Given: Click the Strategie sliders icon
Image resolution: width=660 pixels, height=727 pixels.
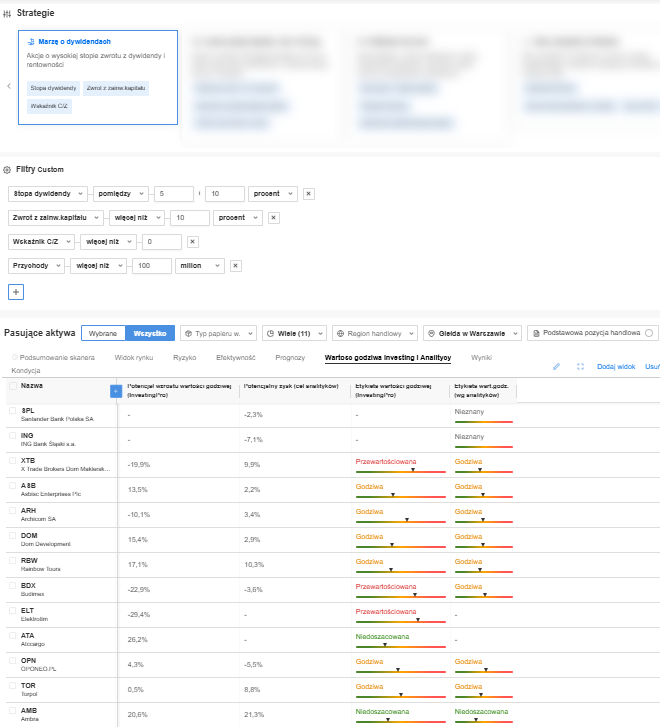Looking at the screenshot, I should click(7, 14).
